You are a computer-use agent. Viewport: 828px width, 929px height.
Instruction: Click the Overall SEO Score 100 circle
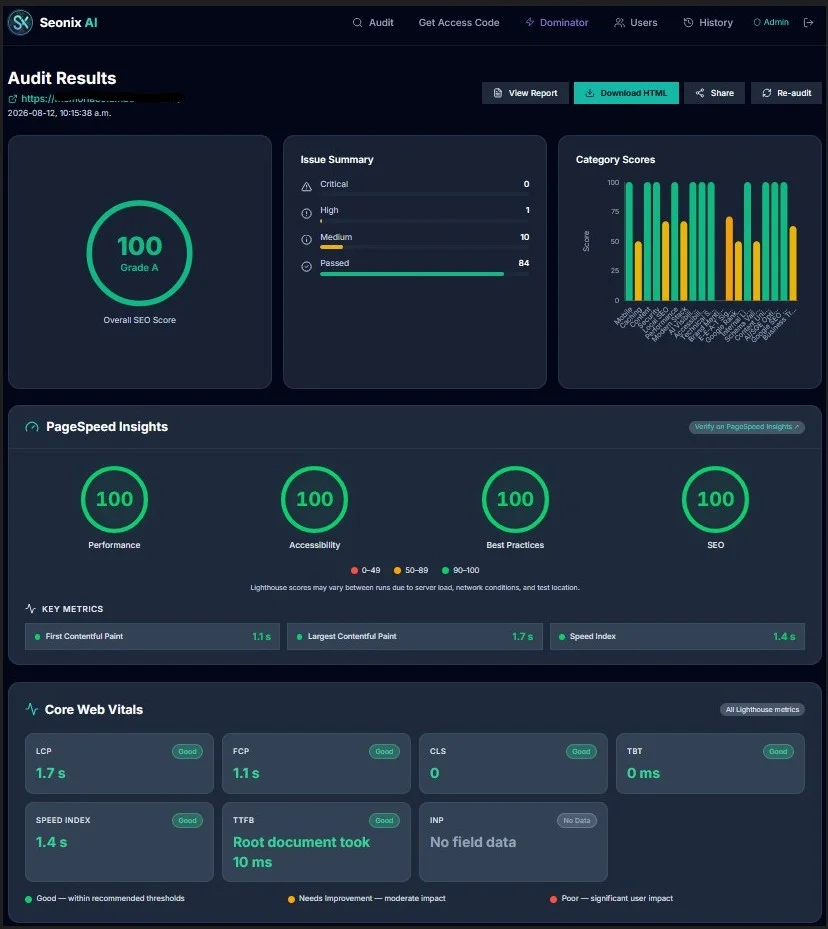140,253
